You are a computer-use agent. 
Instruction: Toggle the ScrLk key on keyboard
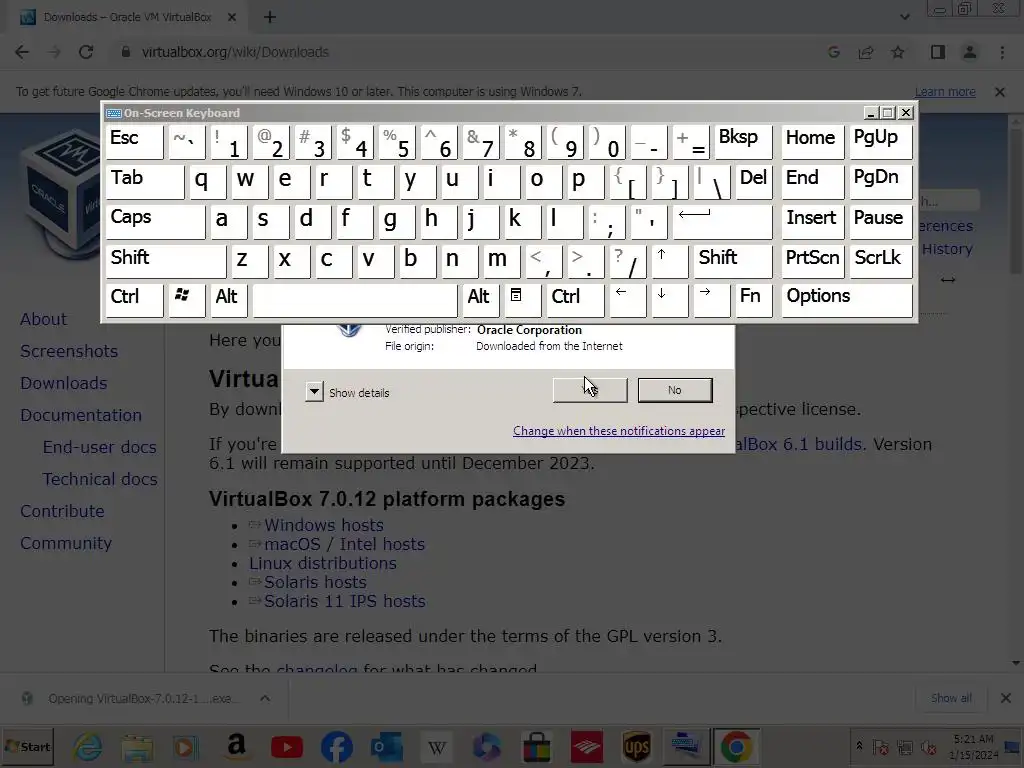tap(880, 261)
